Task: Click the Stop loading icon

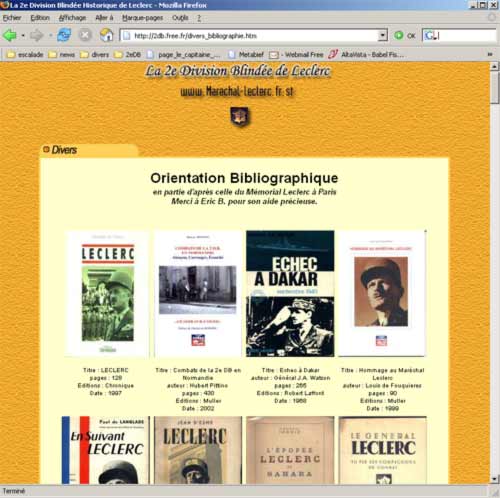Action: 85,35
